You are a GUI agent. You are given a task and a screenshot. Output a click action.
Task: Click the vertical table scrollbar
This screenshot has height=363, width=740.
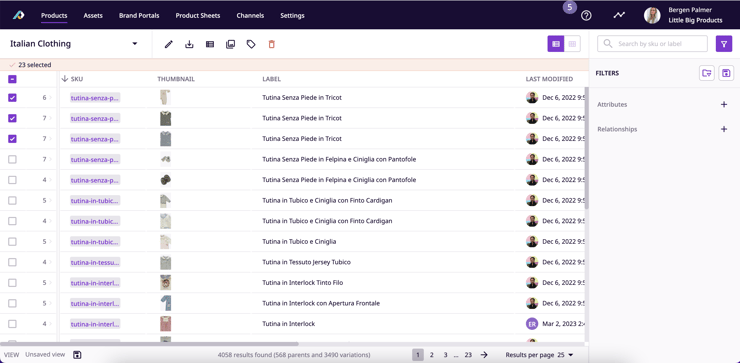point(587,147)
